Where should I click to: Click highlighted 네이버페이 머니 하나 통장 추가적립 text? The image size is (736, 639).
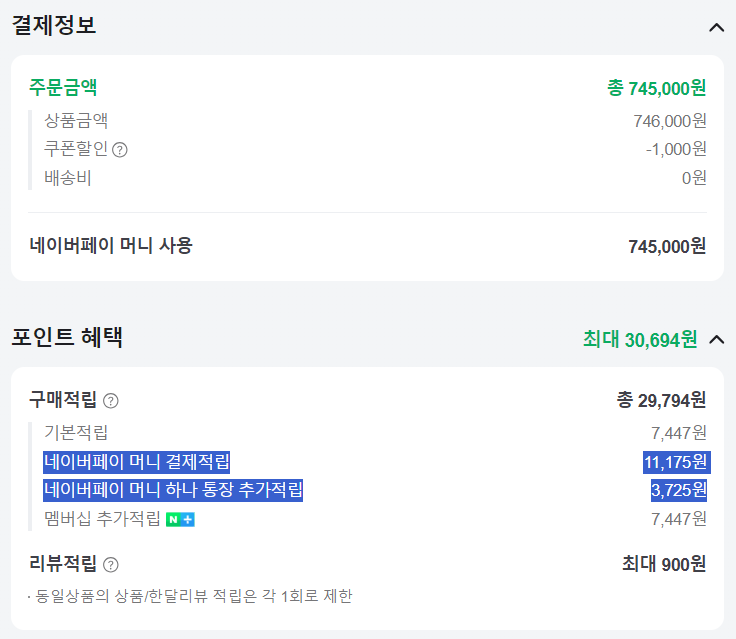[x=173, y=490]
